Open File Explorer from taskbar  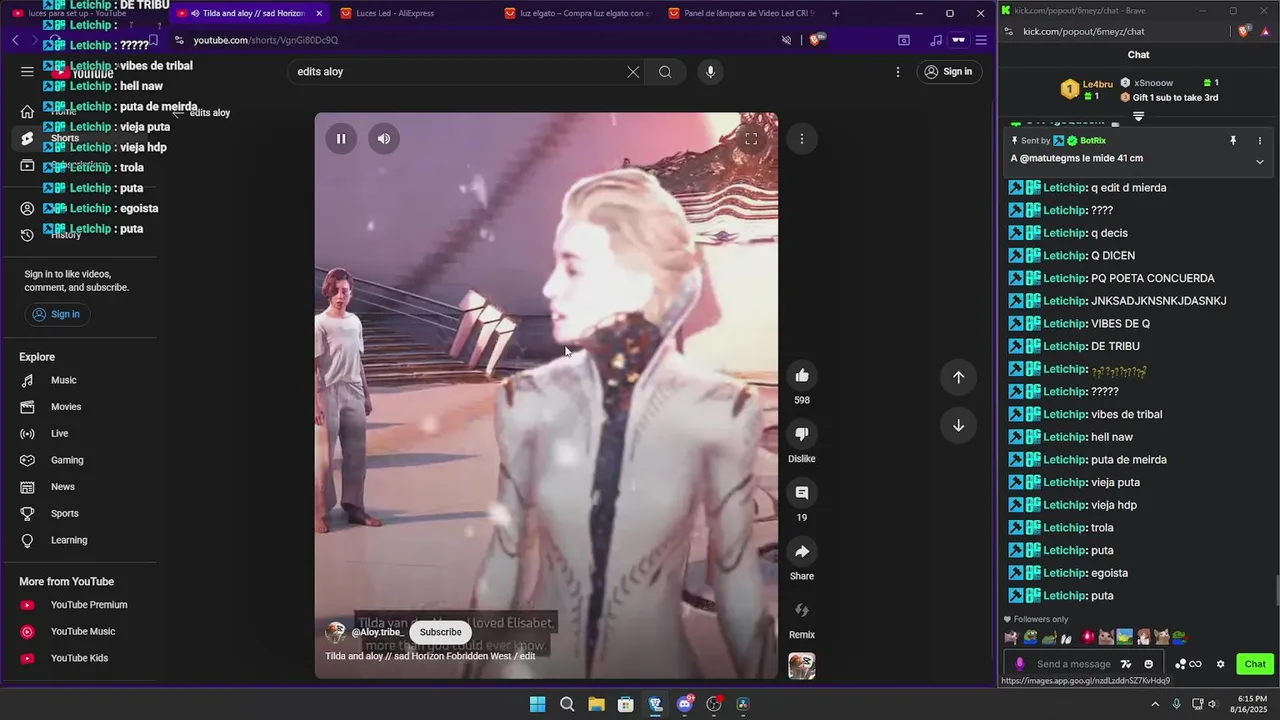(596, 704)
